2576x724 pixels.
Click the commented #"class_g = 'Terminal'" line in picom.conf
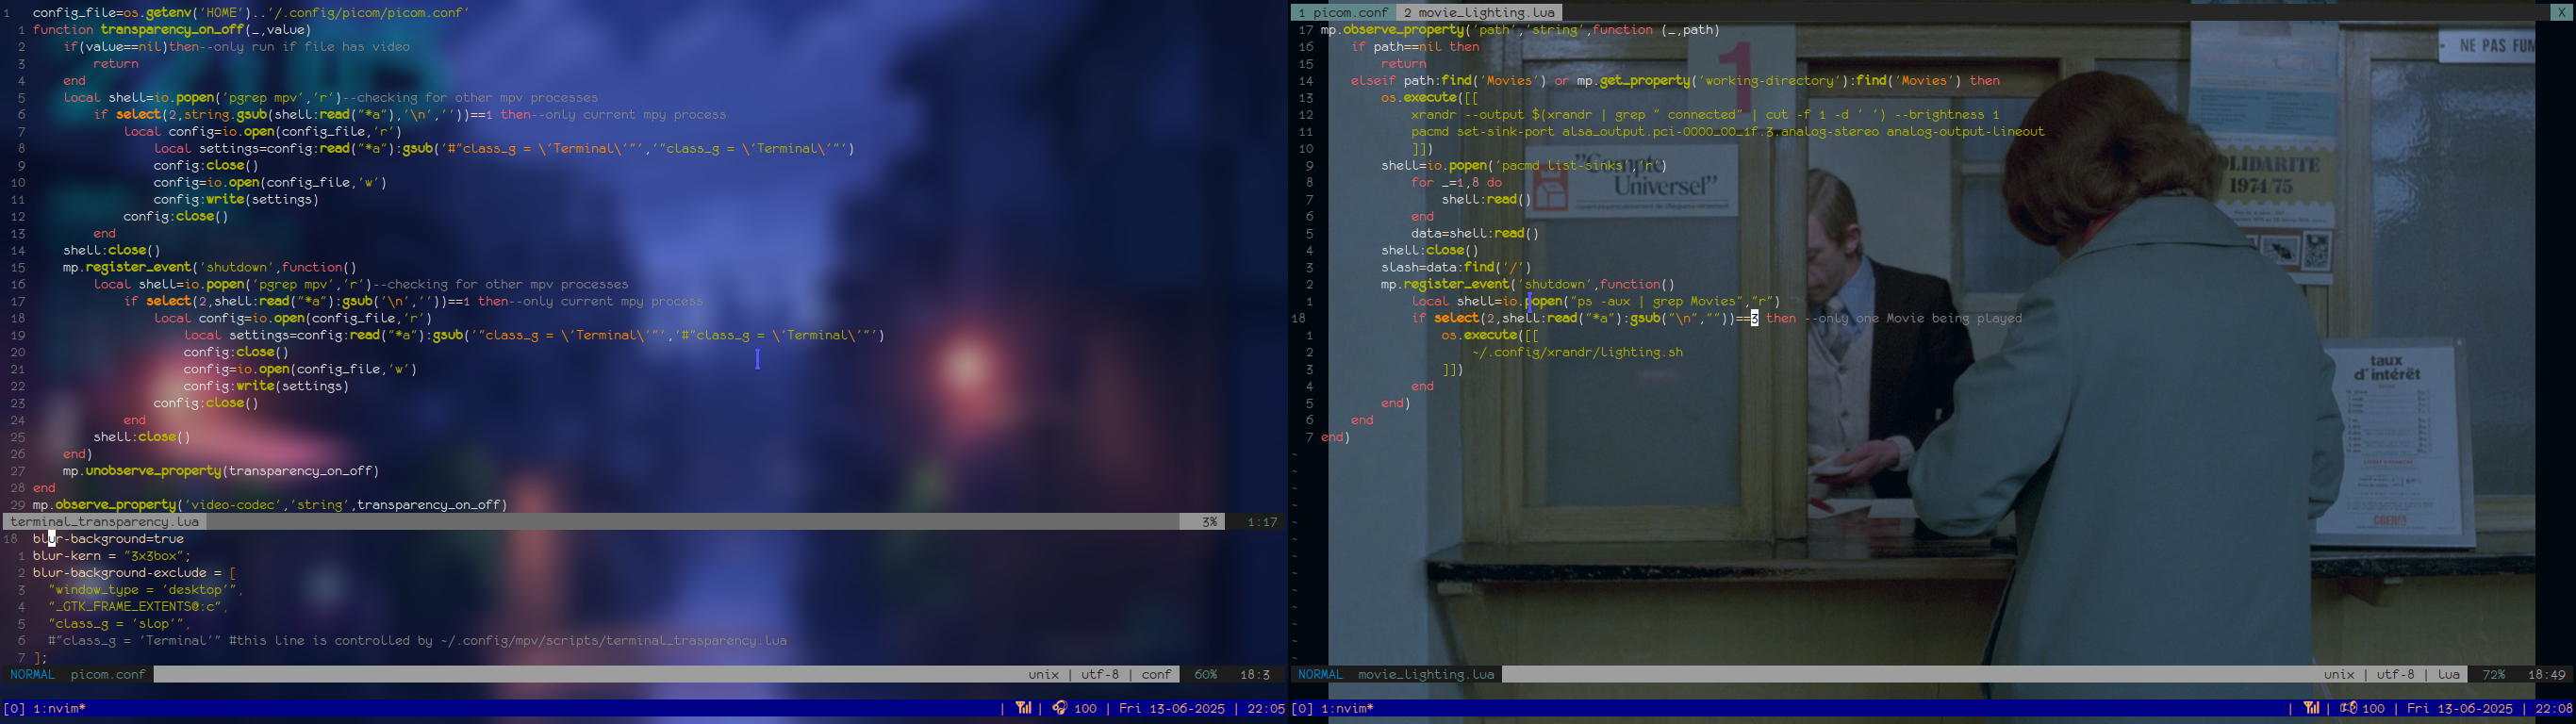click(417, 641)
